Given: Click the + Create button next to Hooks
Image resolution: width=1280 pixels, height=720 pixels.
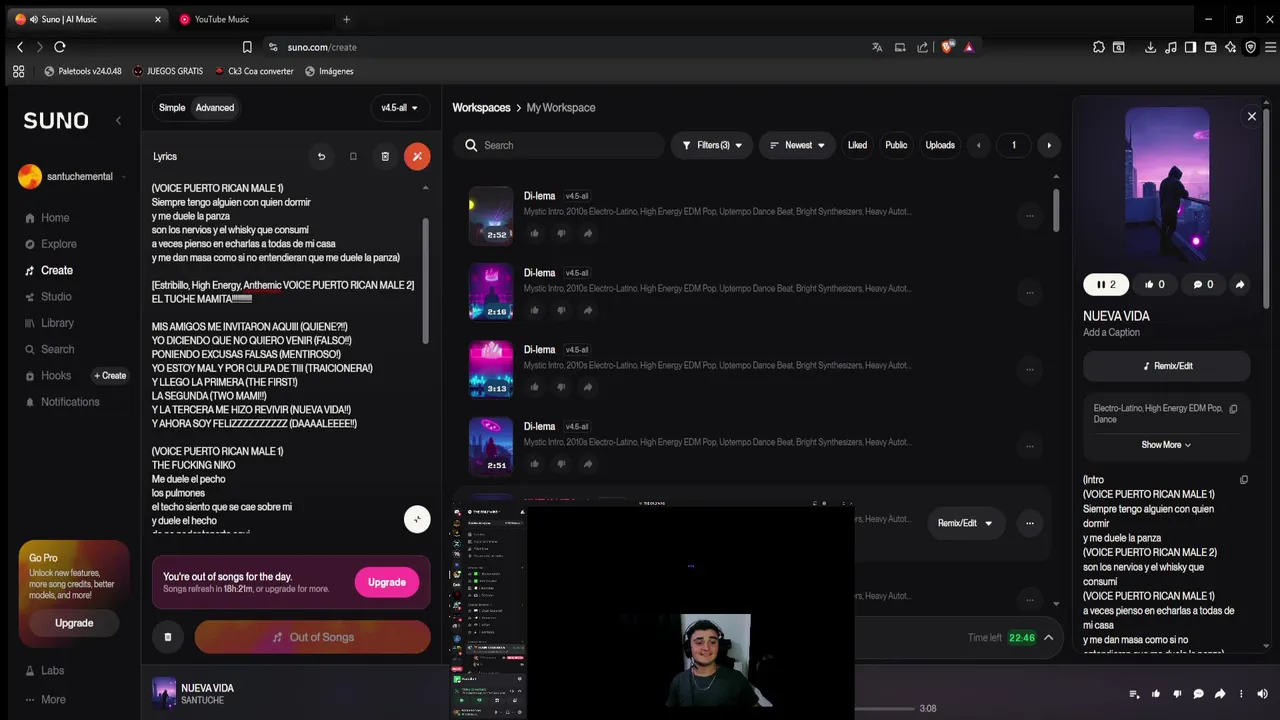Looking at the screenshot, I should click(x=110, y=376).
